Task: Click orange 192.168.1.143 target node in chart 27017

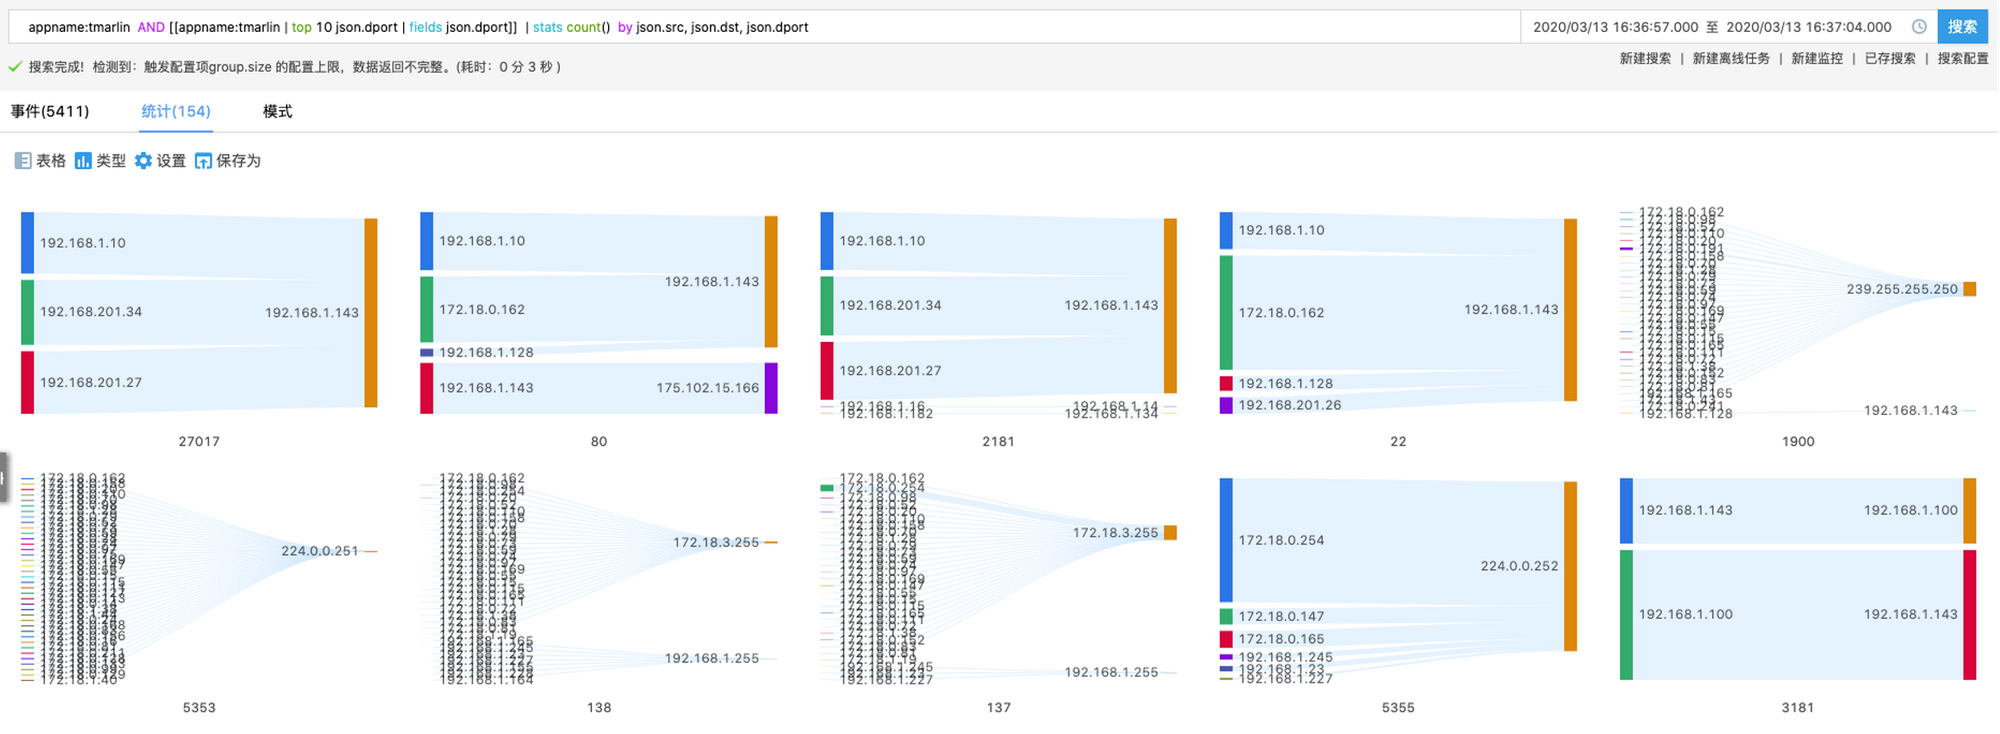Action: 371,313
